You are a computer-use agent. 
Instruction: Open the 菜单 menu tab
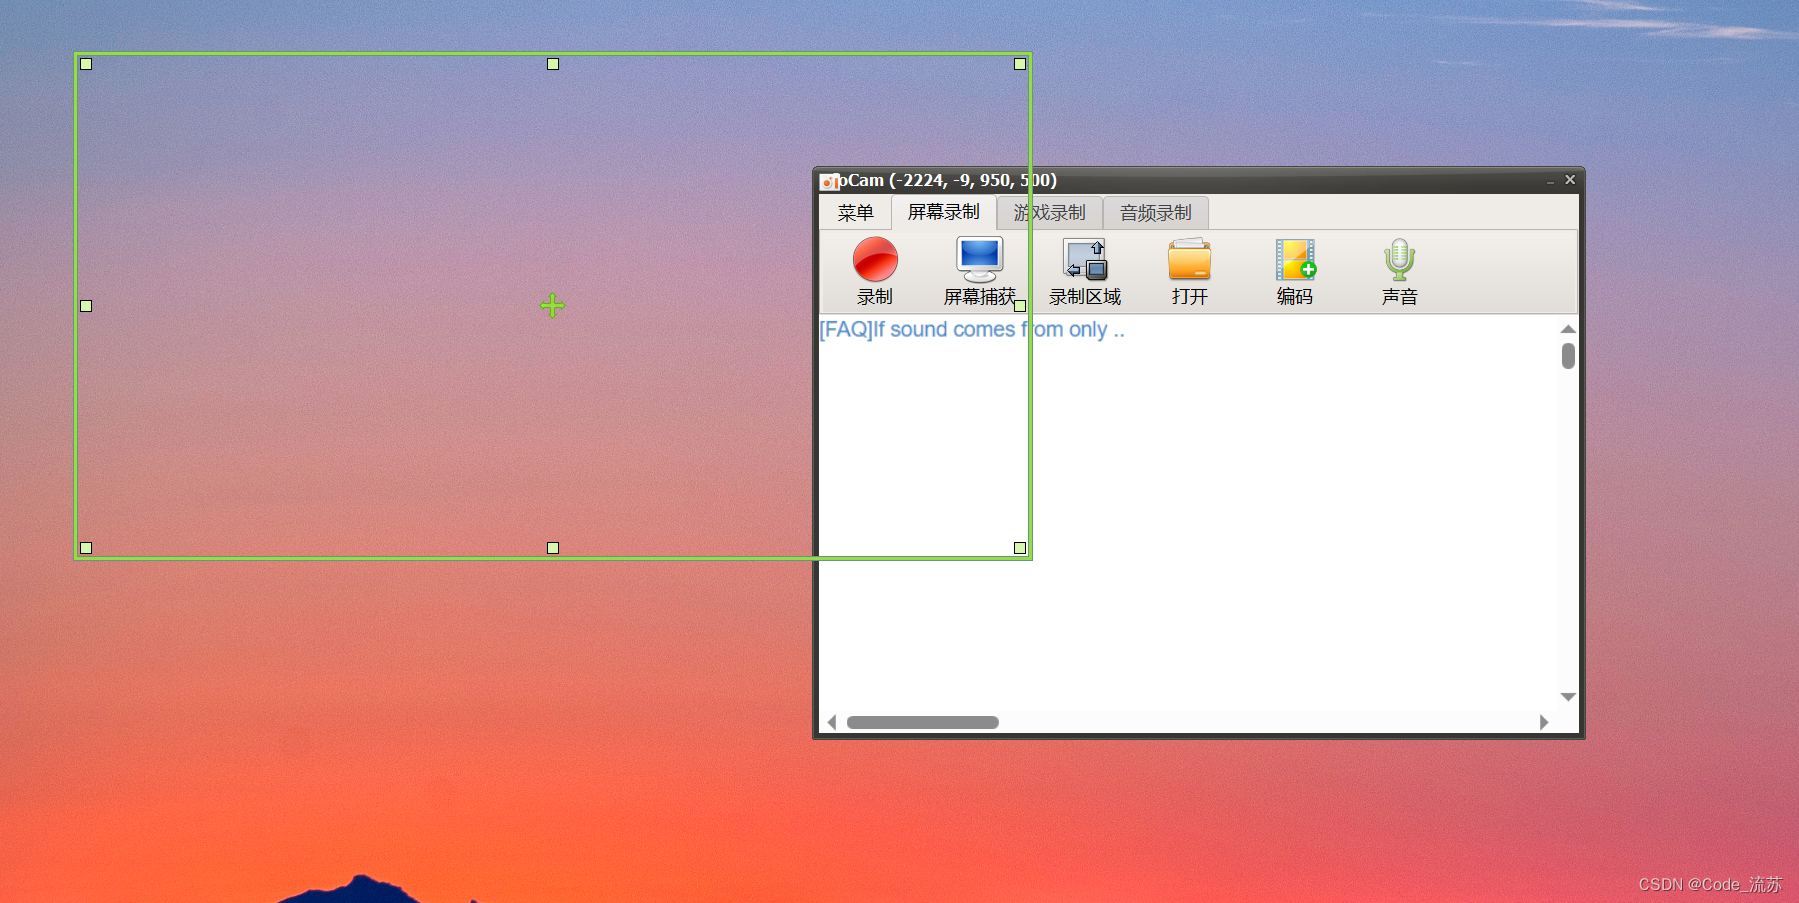coord(856,213)
